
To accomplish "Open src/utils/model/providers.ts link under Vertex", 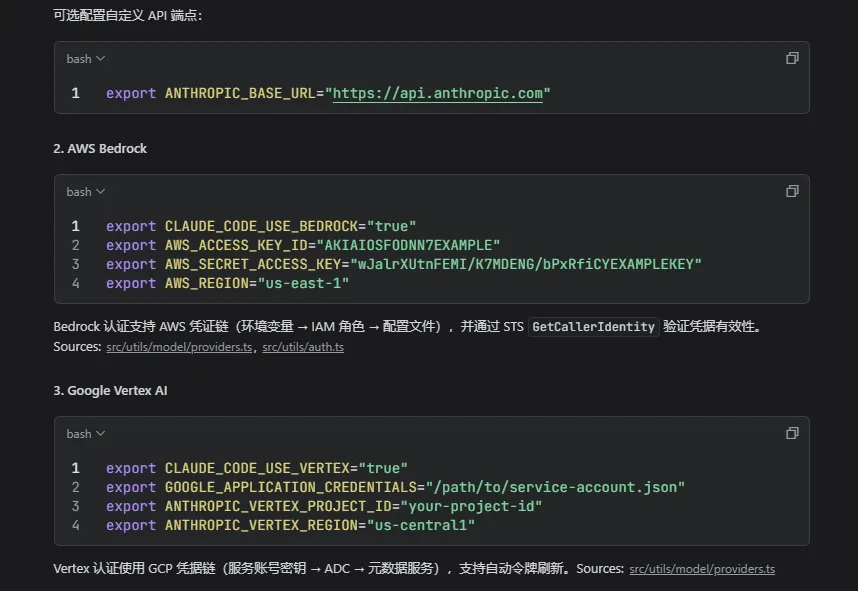I will point(702,569).
